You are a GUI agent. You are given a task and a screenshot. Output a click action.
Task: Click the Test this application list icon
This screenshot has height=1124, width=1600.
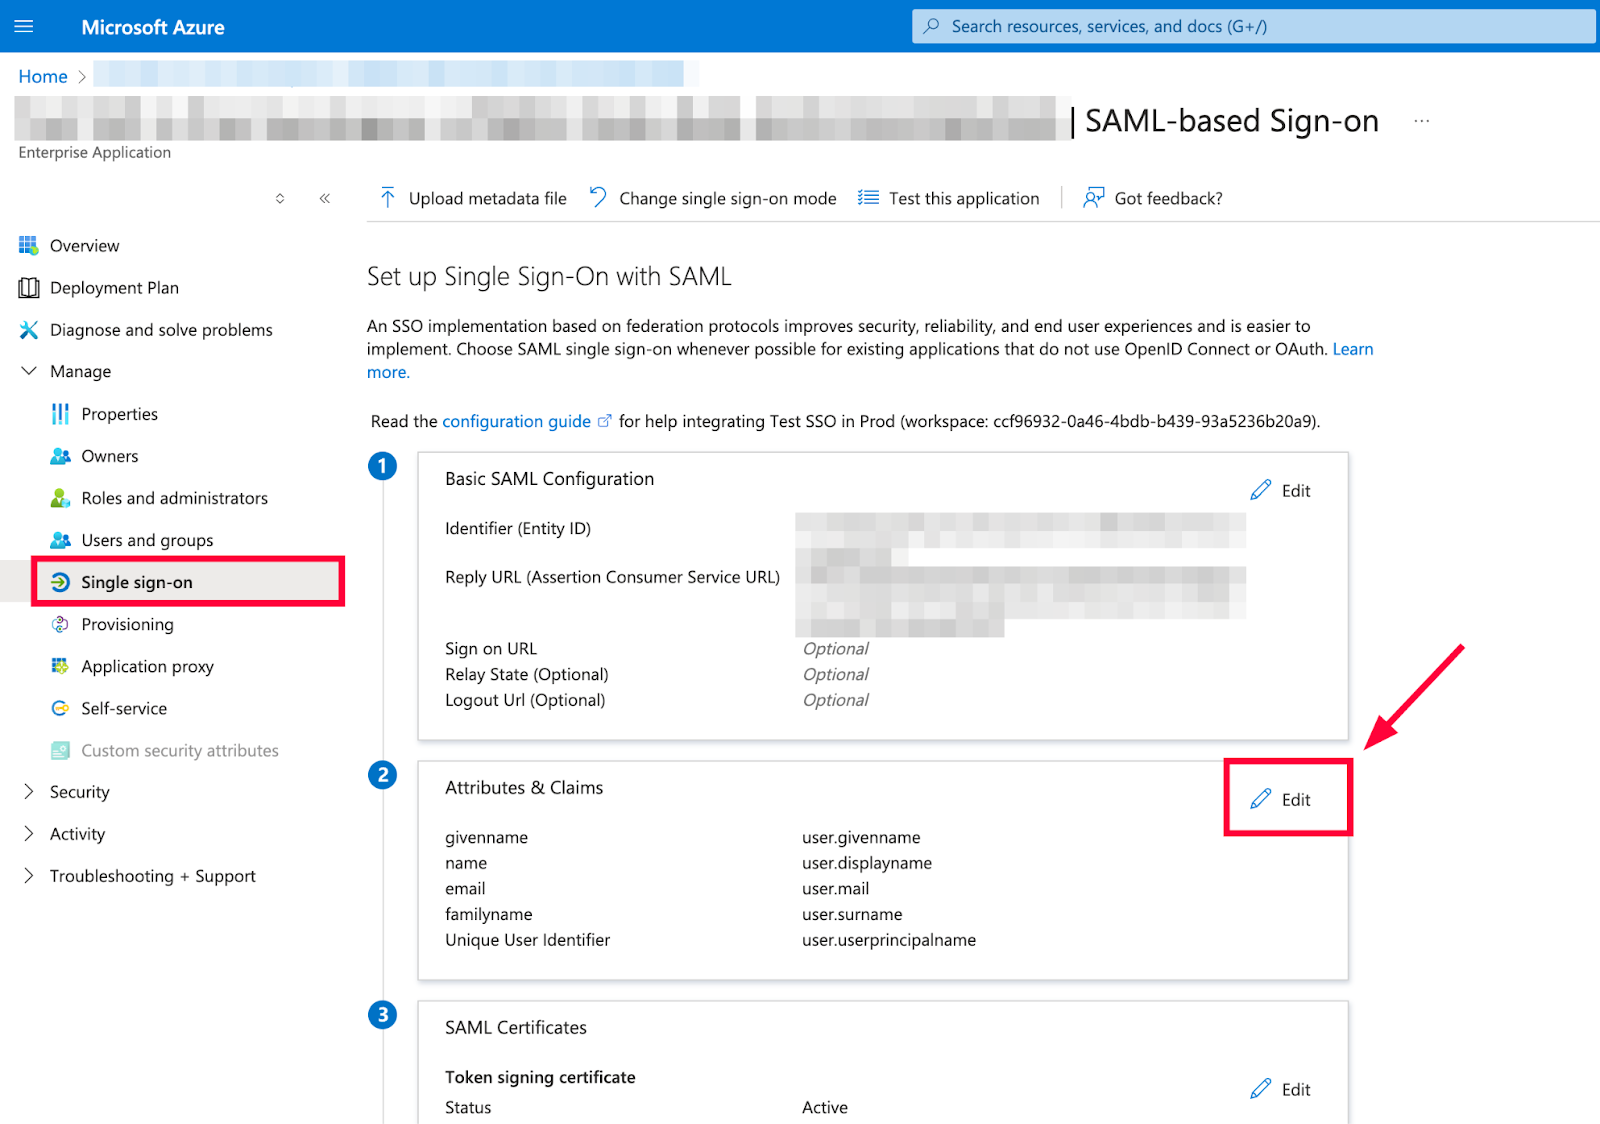click(x=868, y=198)
